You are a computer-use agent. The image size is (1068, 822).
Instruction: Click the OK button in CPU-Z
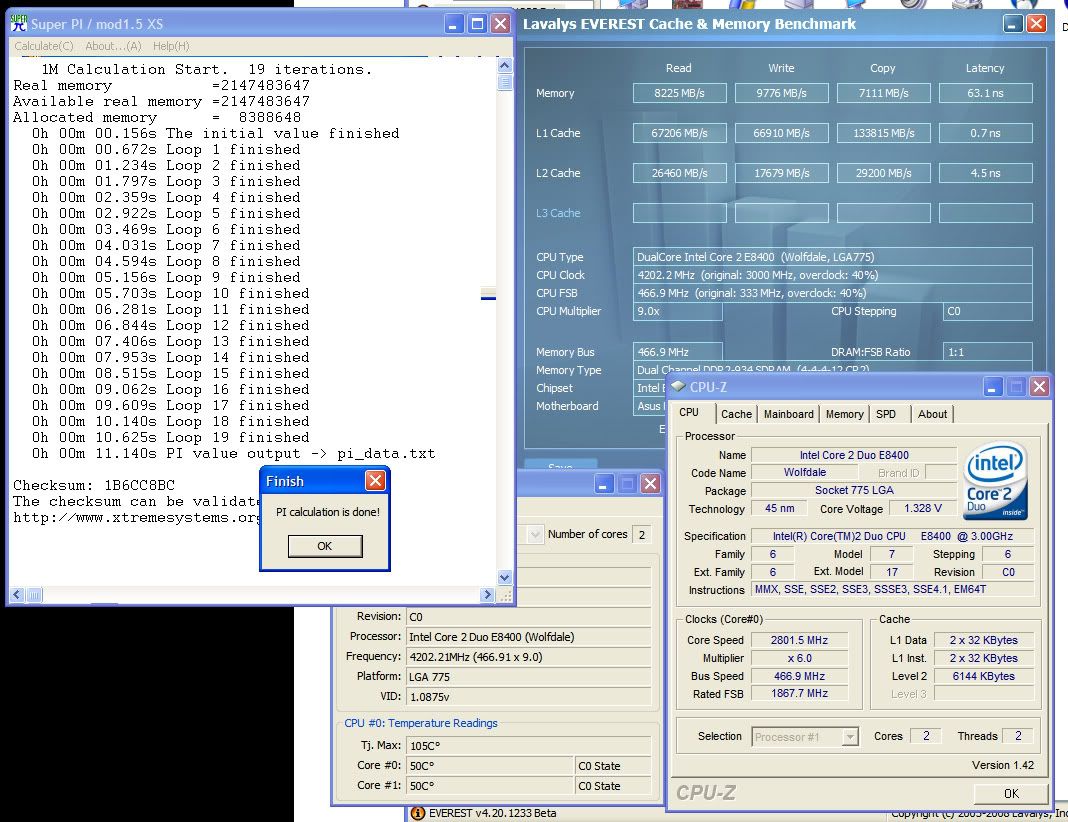(x=1011, y=793)
